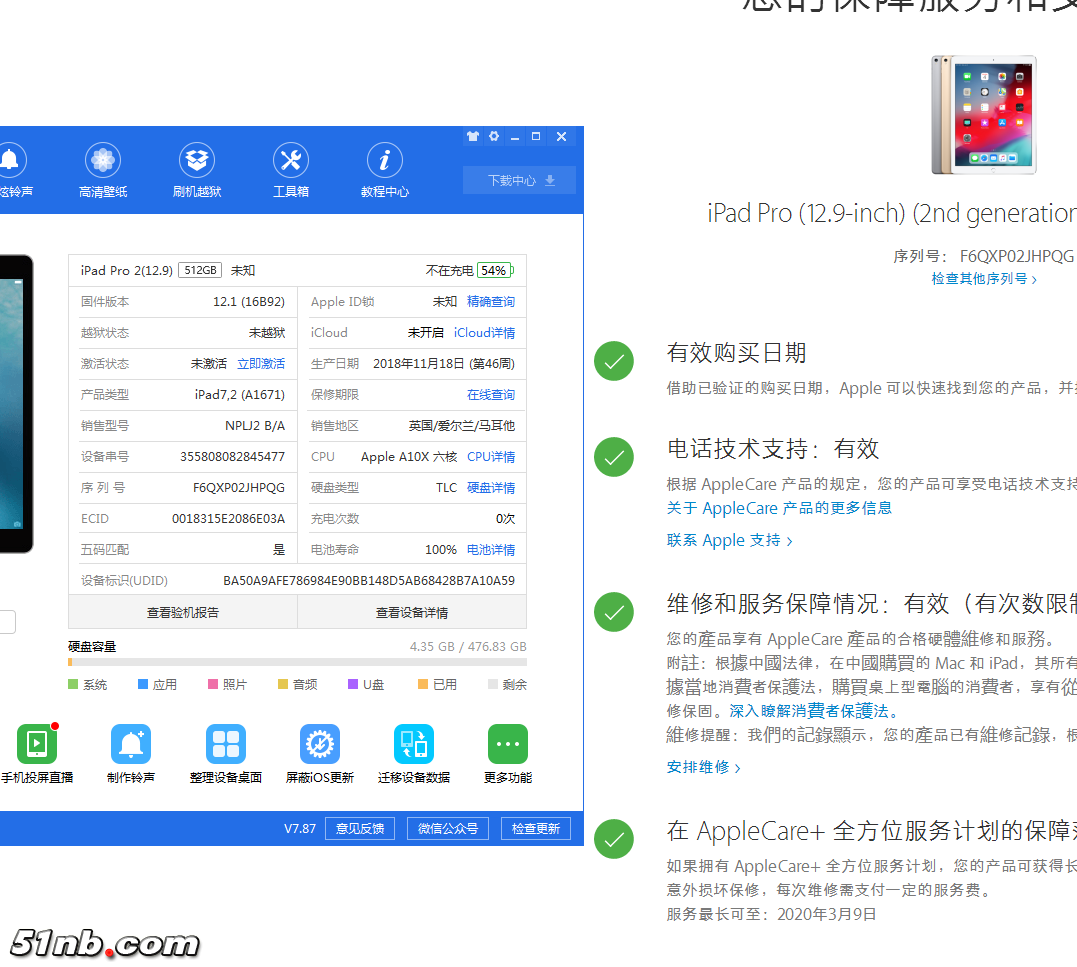Screen dimensions: 1077x967
Task: Open the 刷机越狱 jailbreak tool
Action: click(196, 170)
